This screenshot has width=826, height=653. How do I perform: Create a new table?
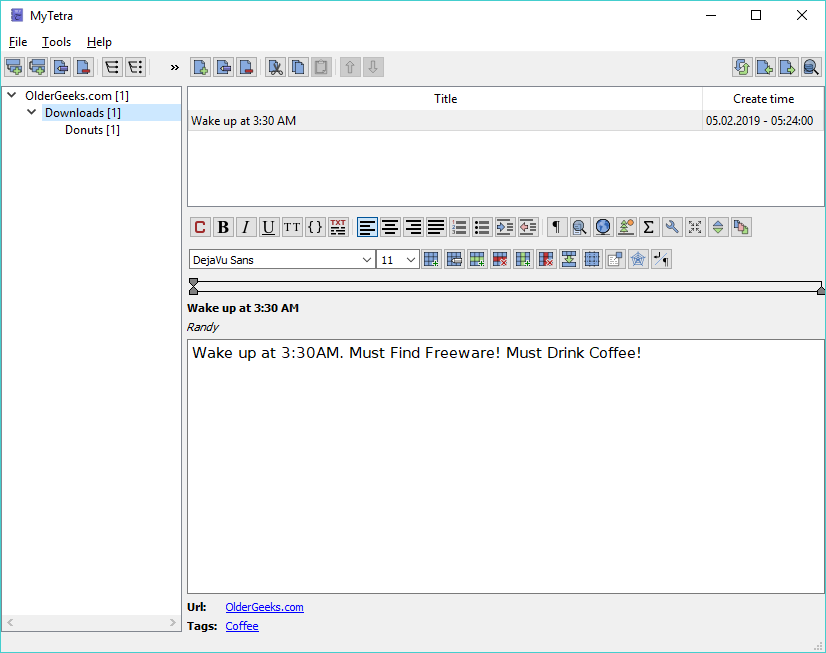[x=431, y=259]
